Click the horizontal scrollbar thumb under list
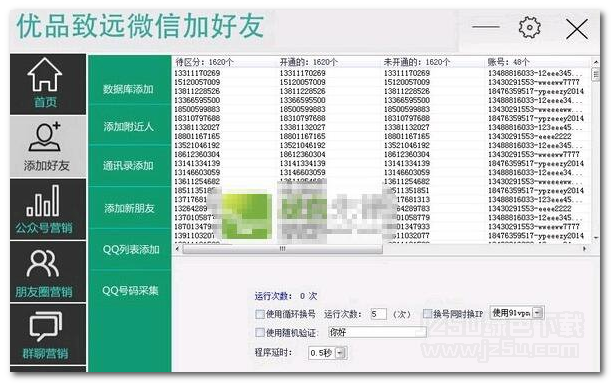611x383 pixels. click(283, 249)
